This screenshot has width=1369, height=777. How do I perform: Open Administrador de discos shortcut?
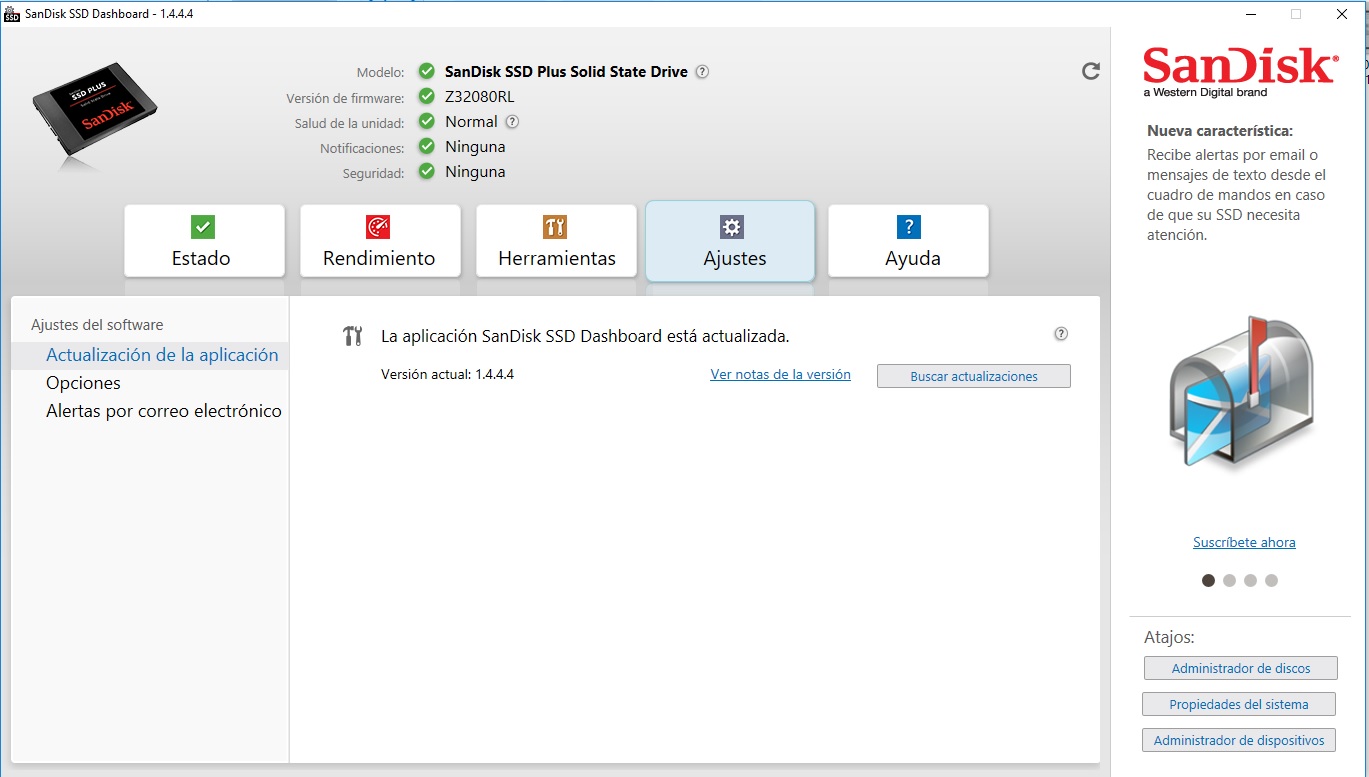click(x=1240, y=668)
